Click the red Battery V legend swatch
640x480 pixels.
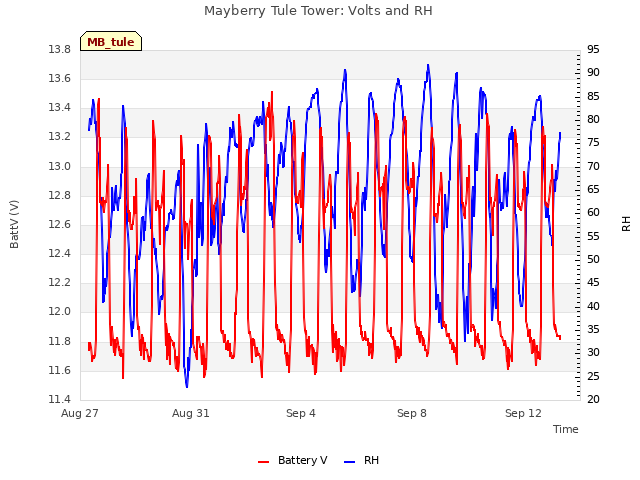[264, 462]
